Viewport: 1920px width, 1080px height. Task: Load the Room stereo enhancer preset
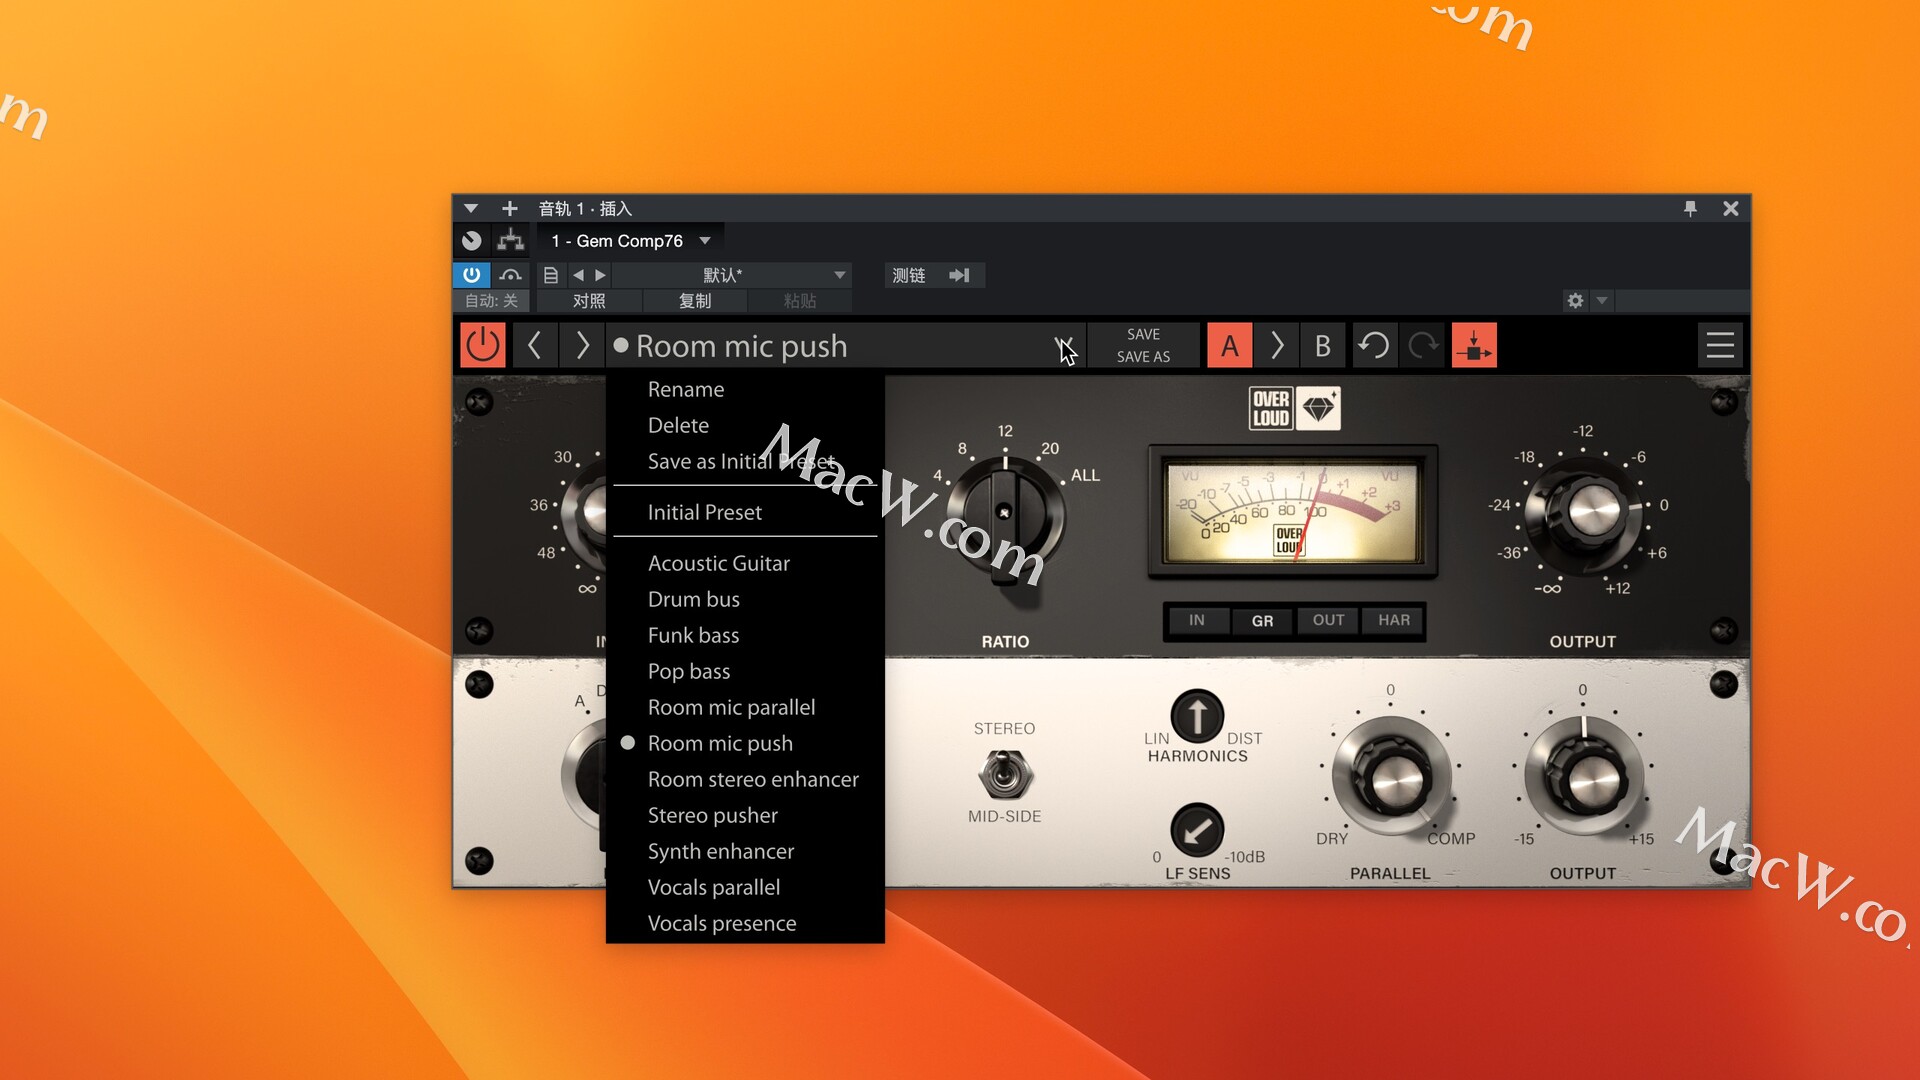point(745,779)
